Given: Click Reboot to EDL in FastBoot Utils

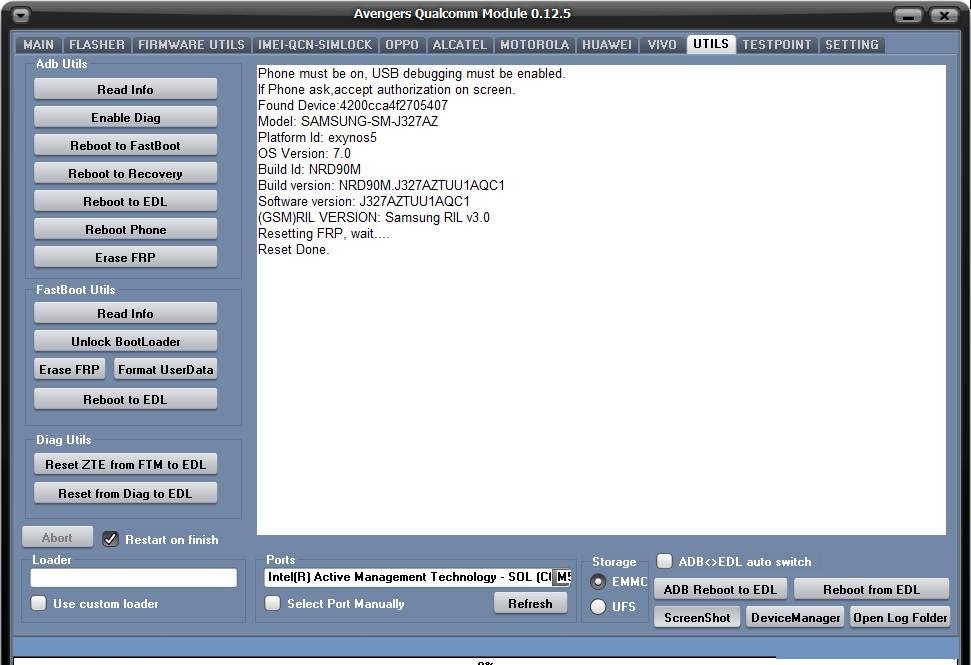Looking at the screenshot, I should [x=125, y=399].
